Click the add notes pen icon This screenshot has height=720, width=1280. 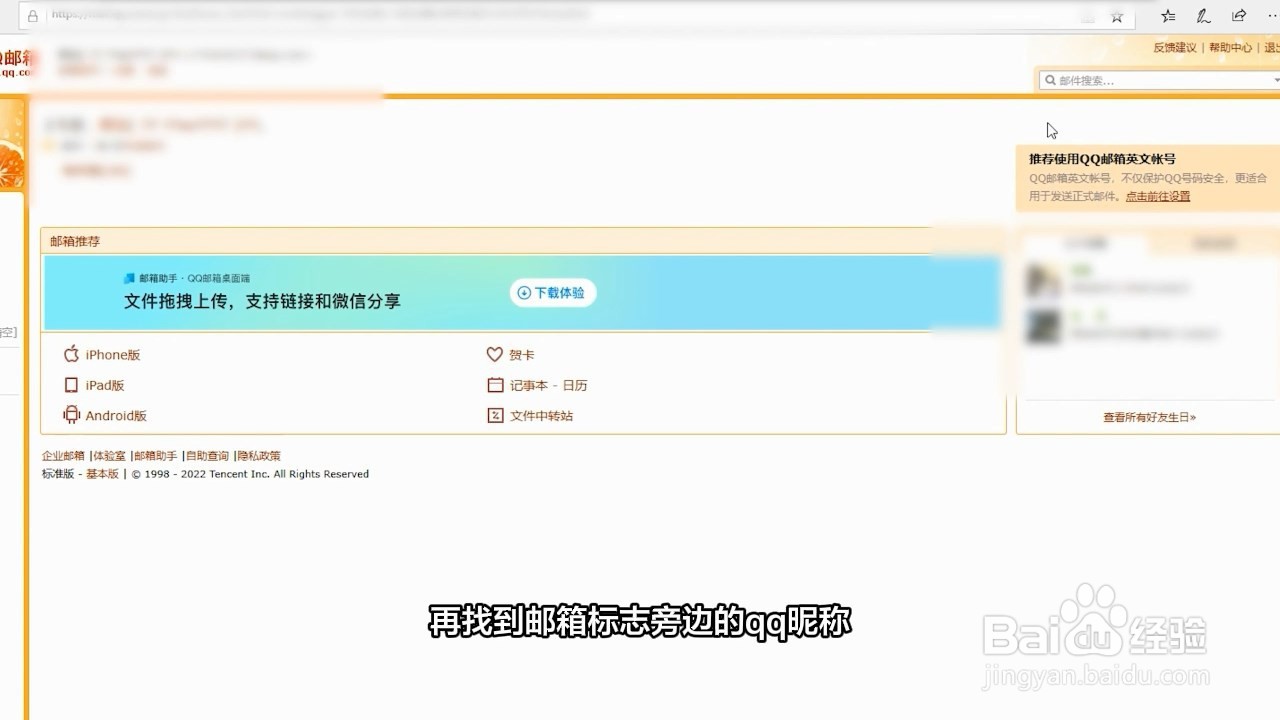[x=1204, y=16]
